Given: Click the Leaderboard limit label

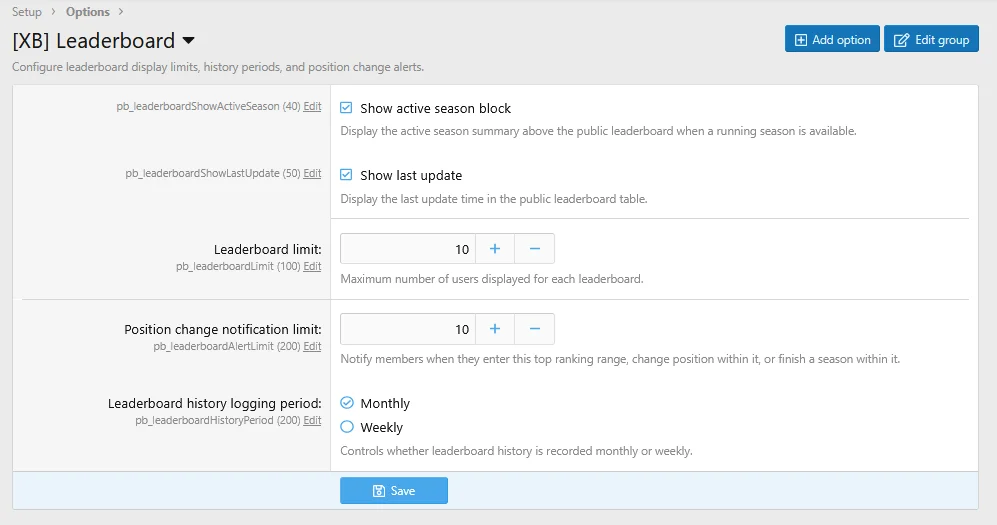Looking at the screenshot, I should [x=268, y=249].
